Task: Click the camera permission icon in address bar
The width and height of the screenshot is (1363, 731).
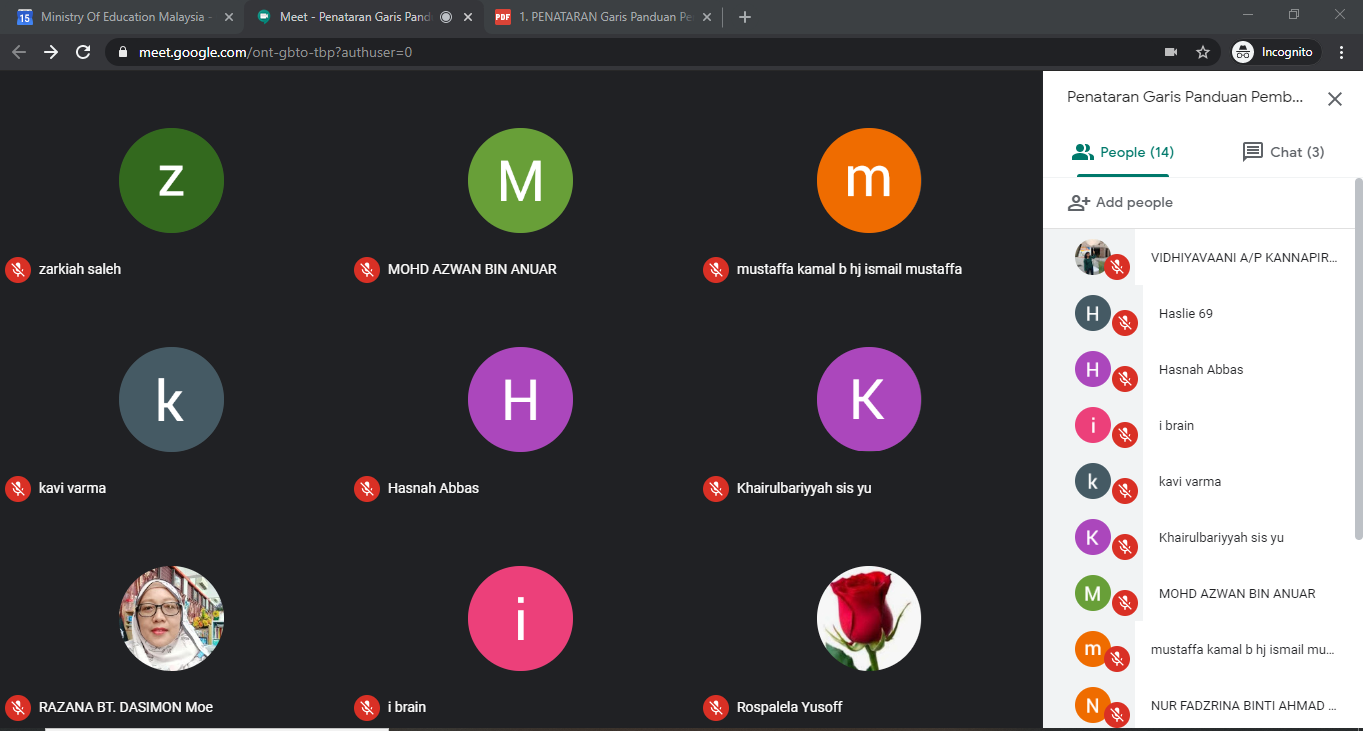Action: [1171, 52]
